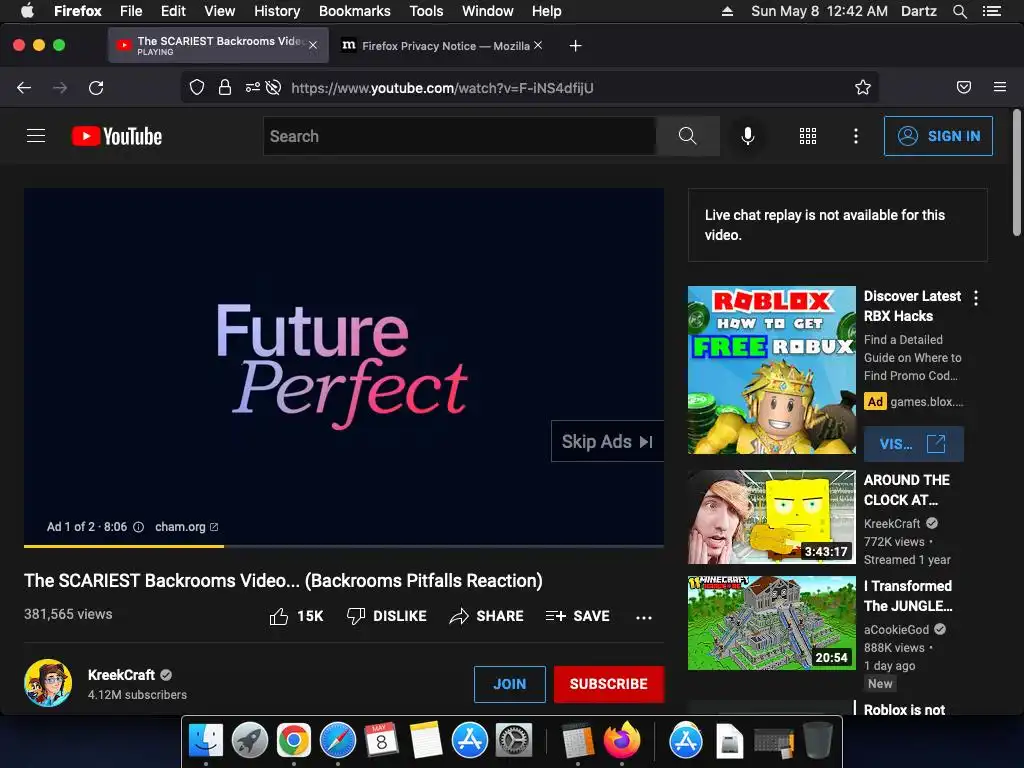Skip the ads
This screenshot has width=1024, height=768.
(x=607, y=441)
